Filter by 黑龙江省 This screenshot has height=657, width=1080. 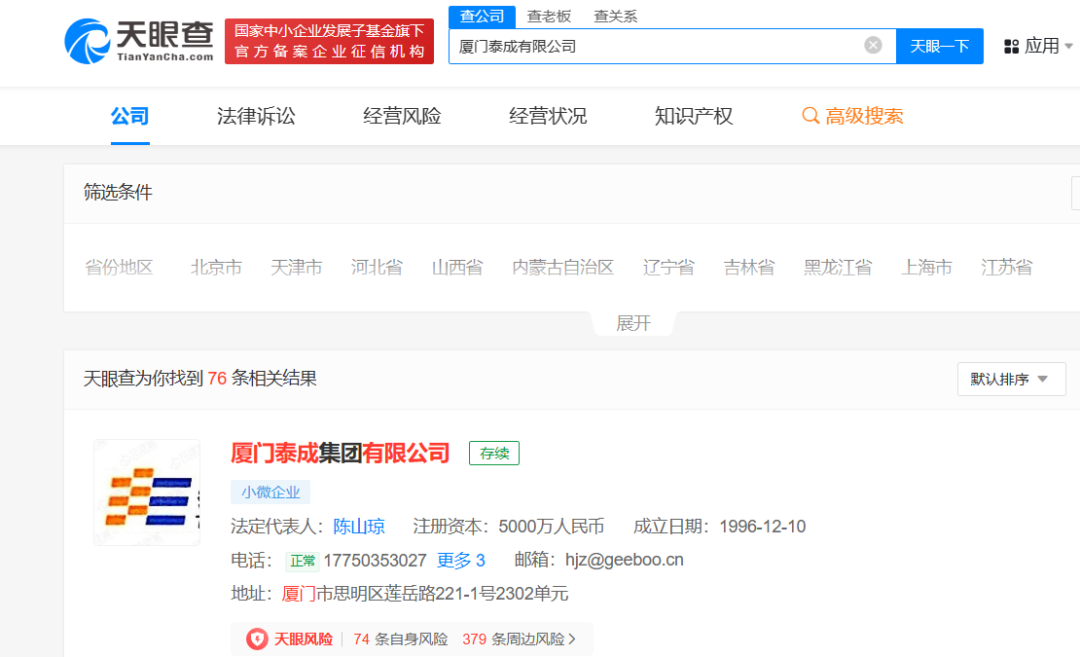pos(838,267)
